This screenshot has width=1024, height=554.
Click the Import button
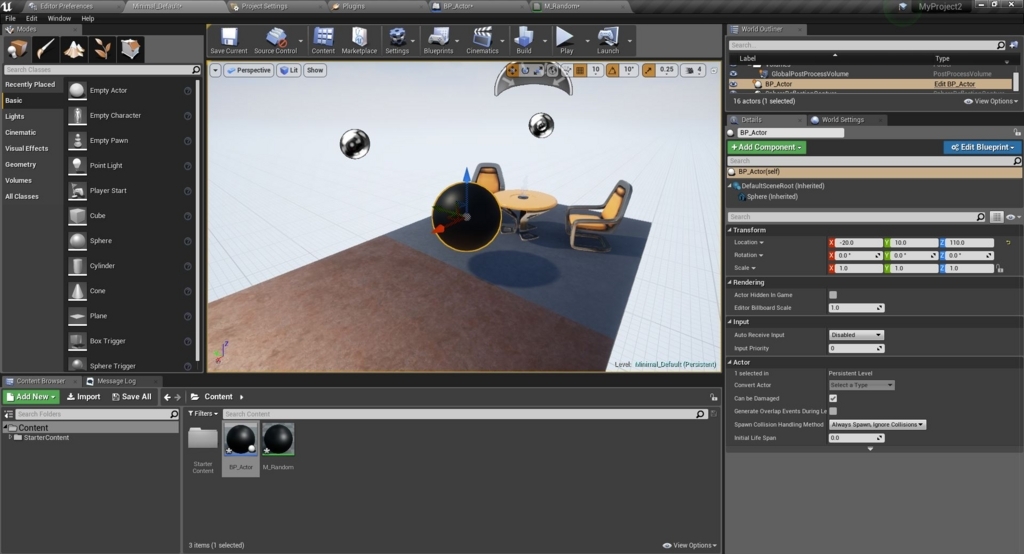84,397
